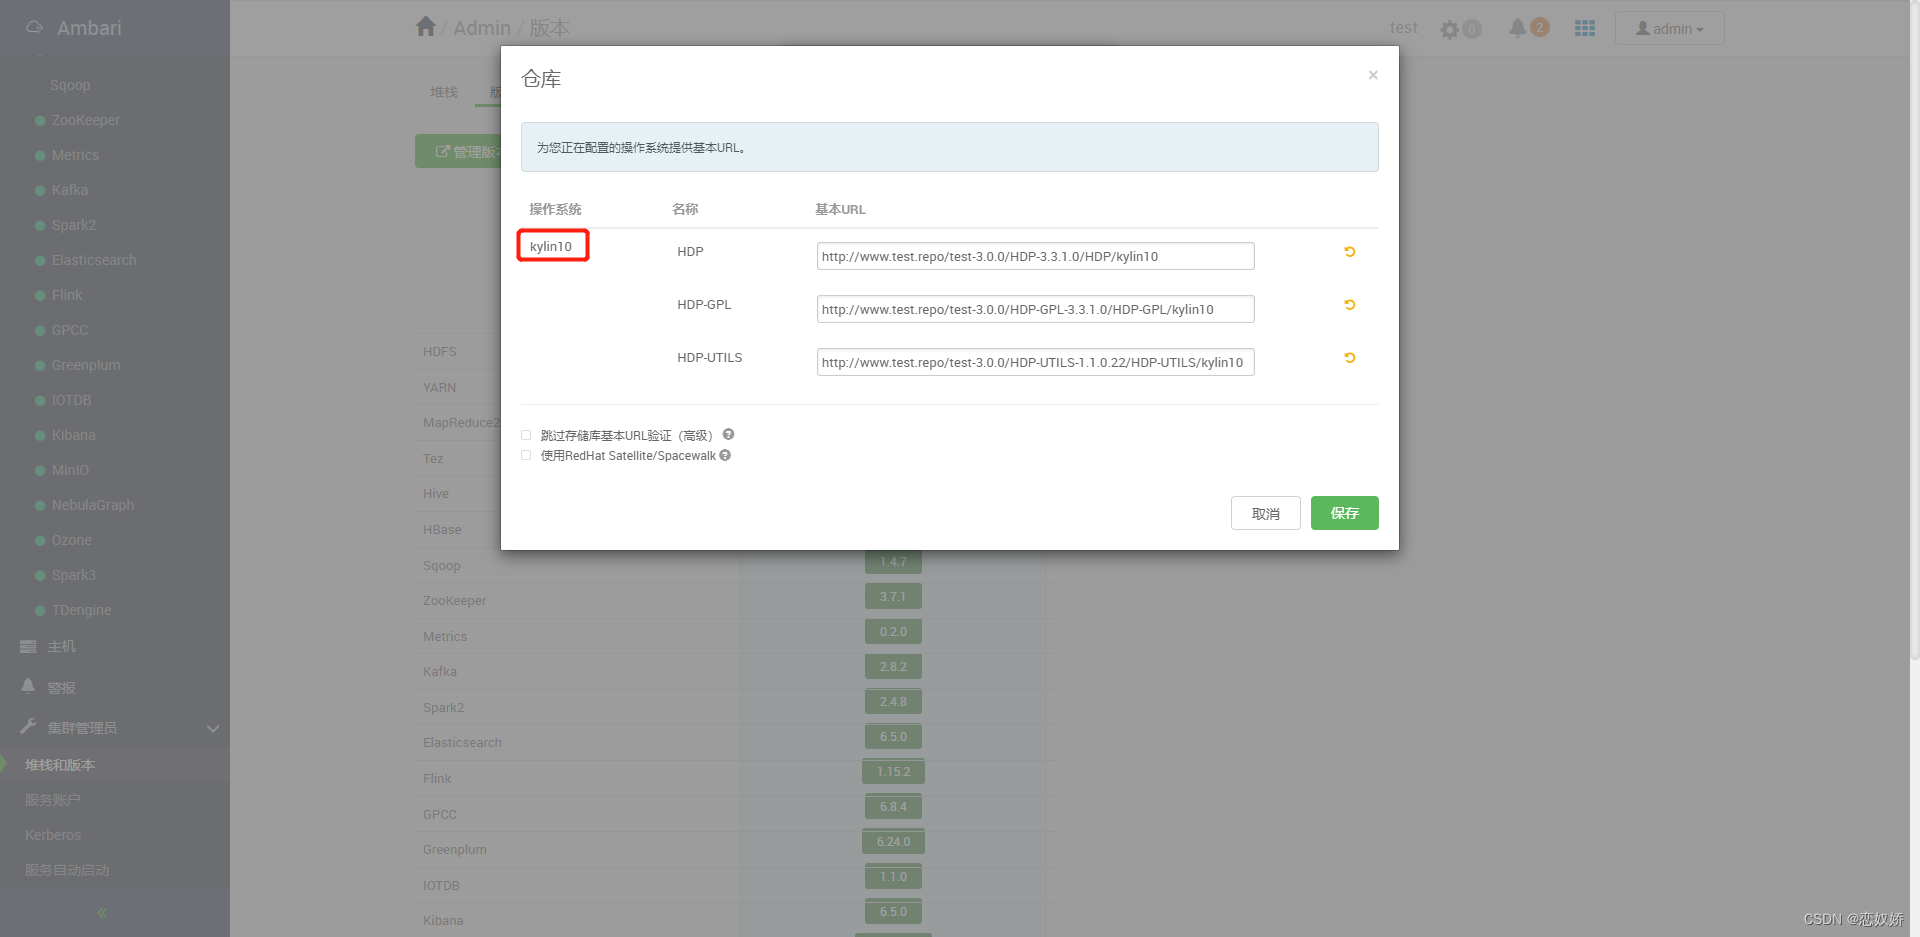The width and height of the screenshot is (1920, 937).
Task: Click the IOTDB 1.1.0 version badge
Action: coord(893,877)
